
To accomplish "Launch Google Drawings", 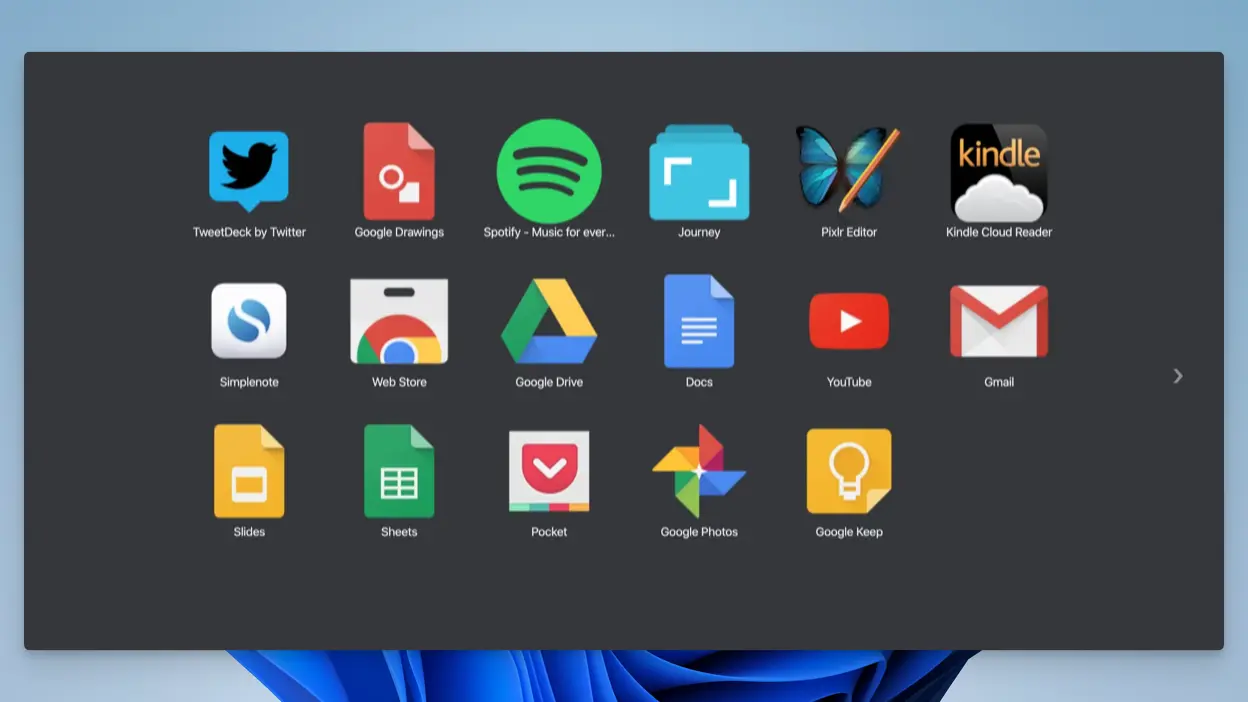I will (x=399, y=170).
